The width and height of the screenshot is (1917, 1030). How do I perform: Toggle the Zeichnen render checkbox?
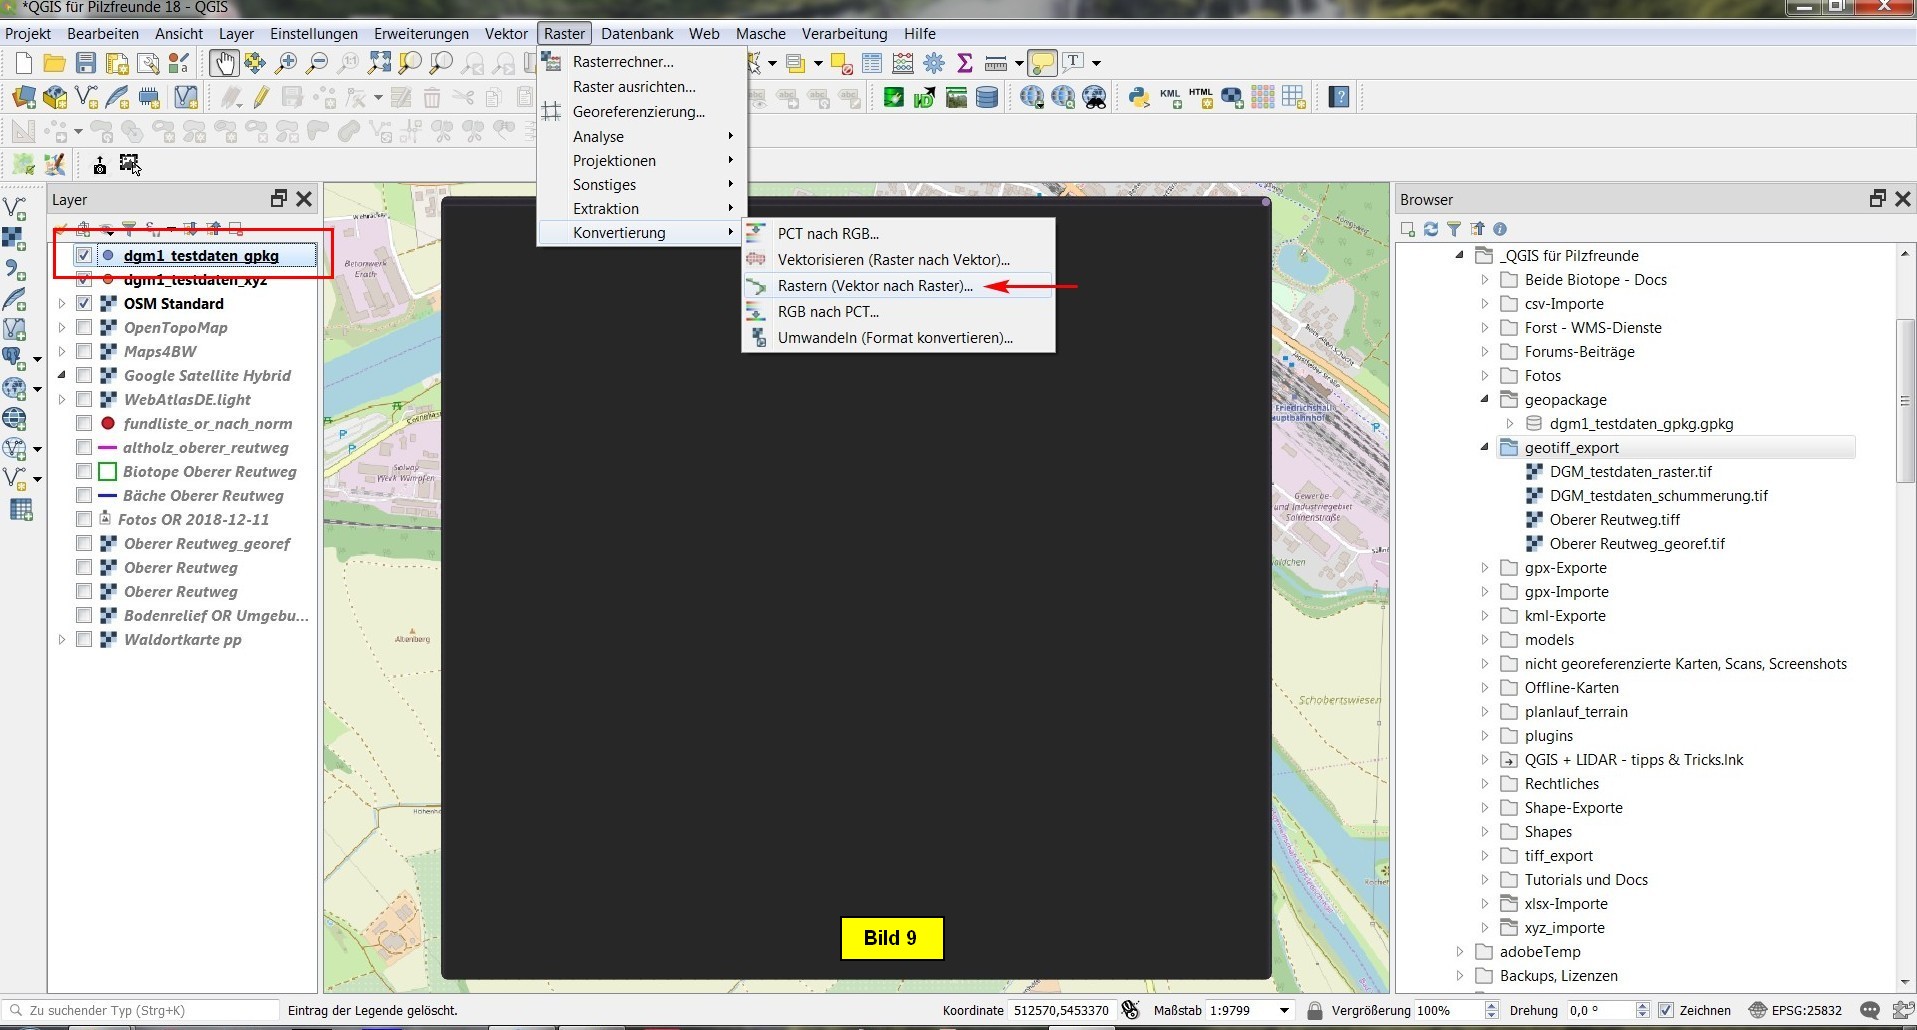pos(1666,1010)
